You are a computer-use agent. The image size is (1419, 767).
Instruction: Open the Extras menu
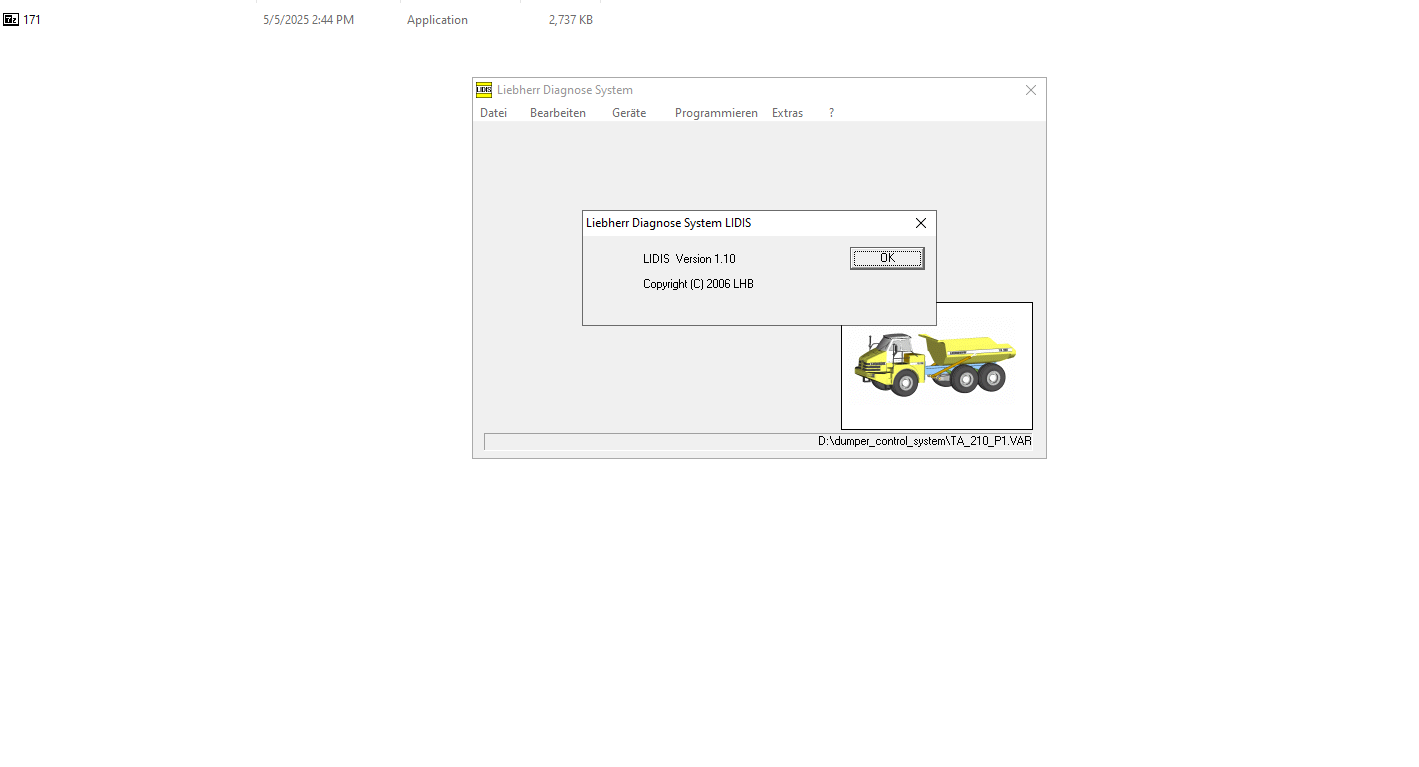point(787,113)
